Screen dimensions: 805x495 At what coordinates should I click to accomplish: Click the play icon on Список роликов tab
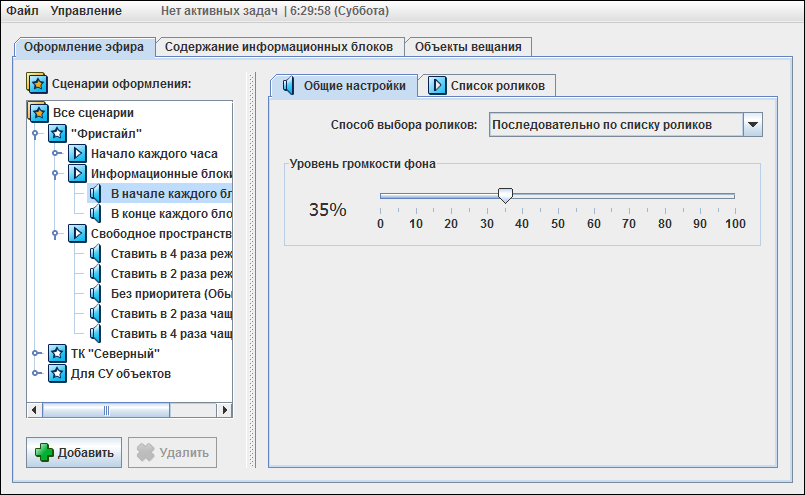point(437,85)
